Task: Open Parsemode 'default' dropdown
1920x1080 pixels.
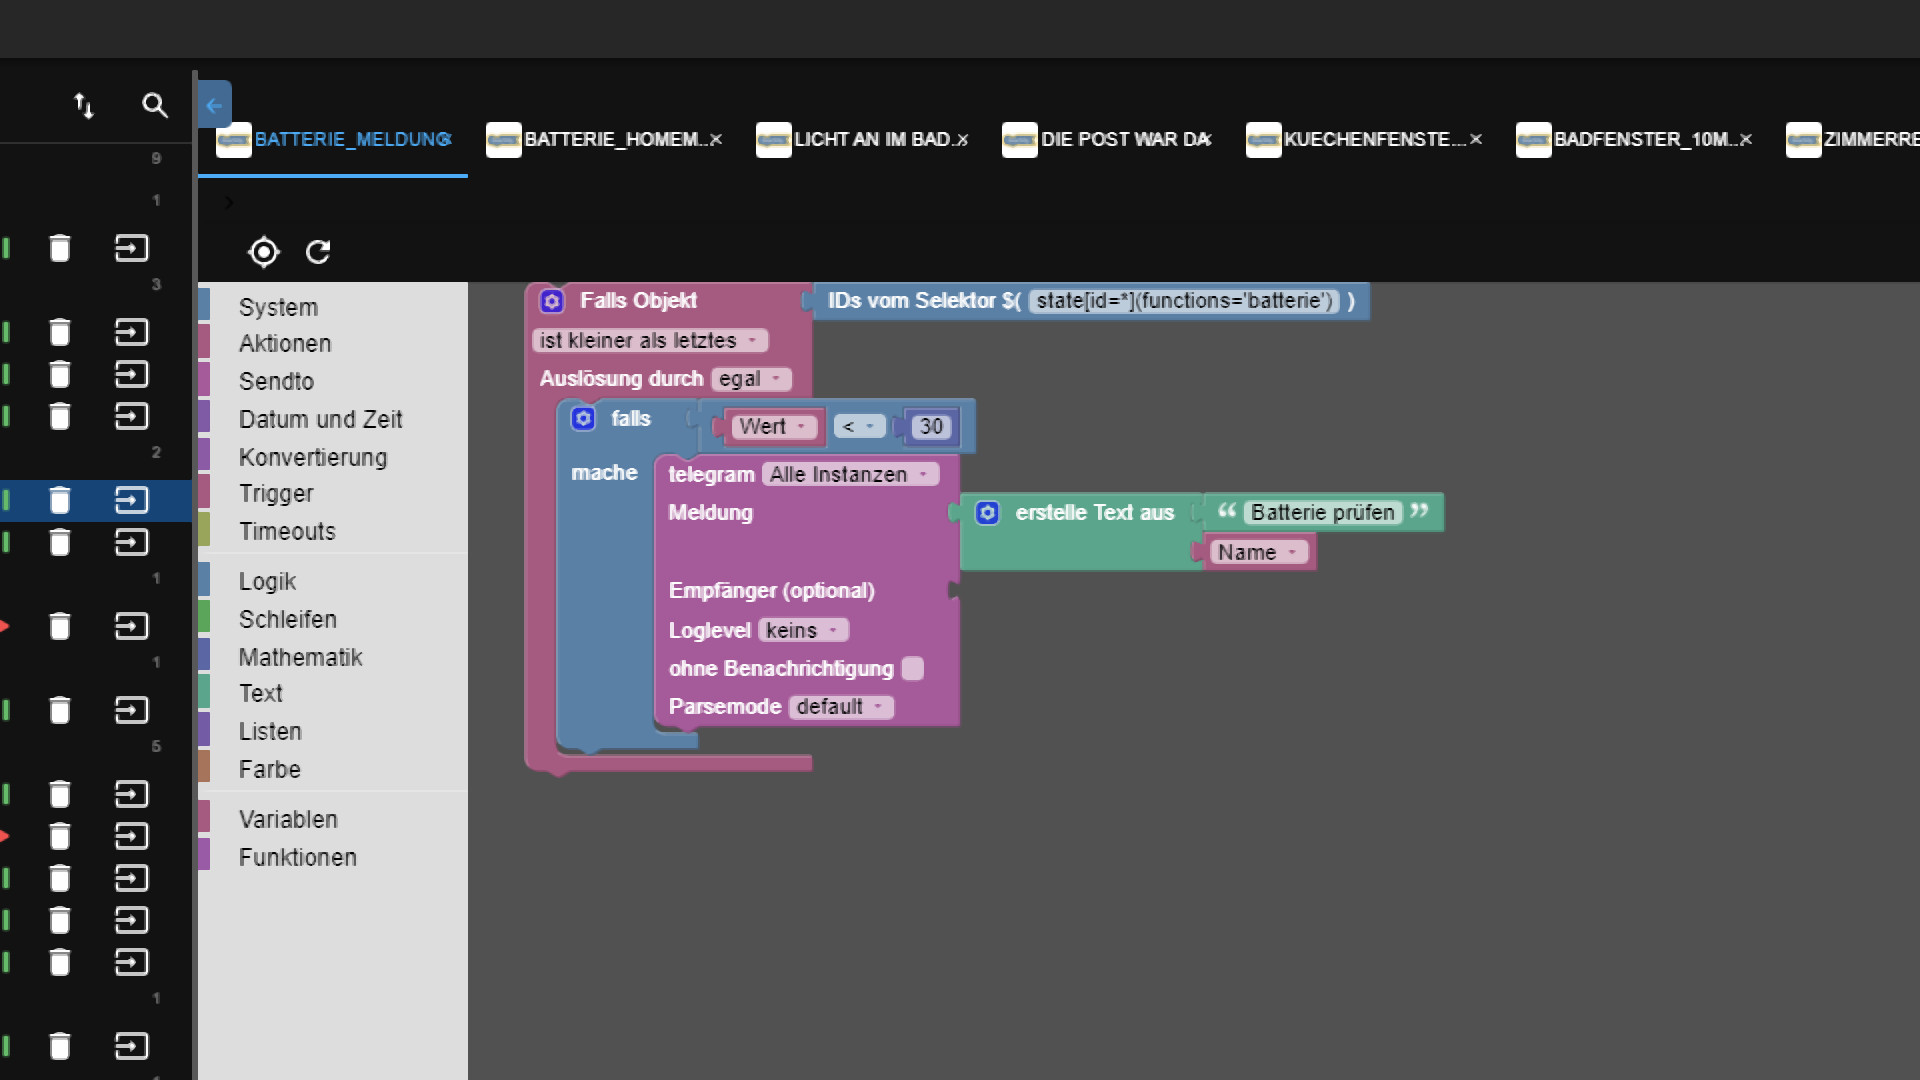Action: tap(840, 707)
